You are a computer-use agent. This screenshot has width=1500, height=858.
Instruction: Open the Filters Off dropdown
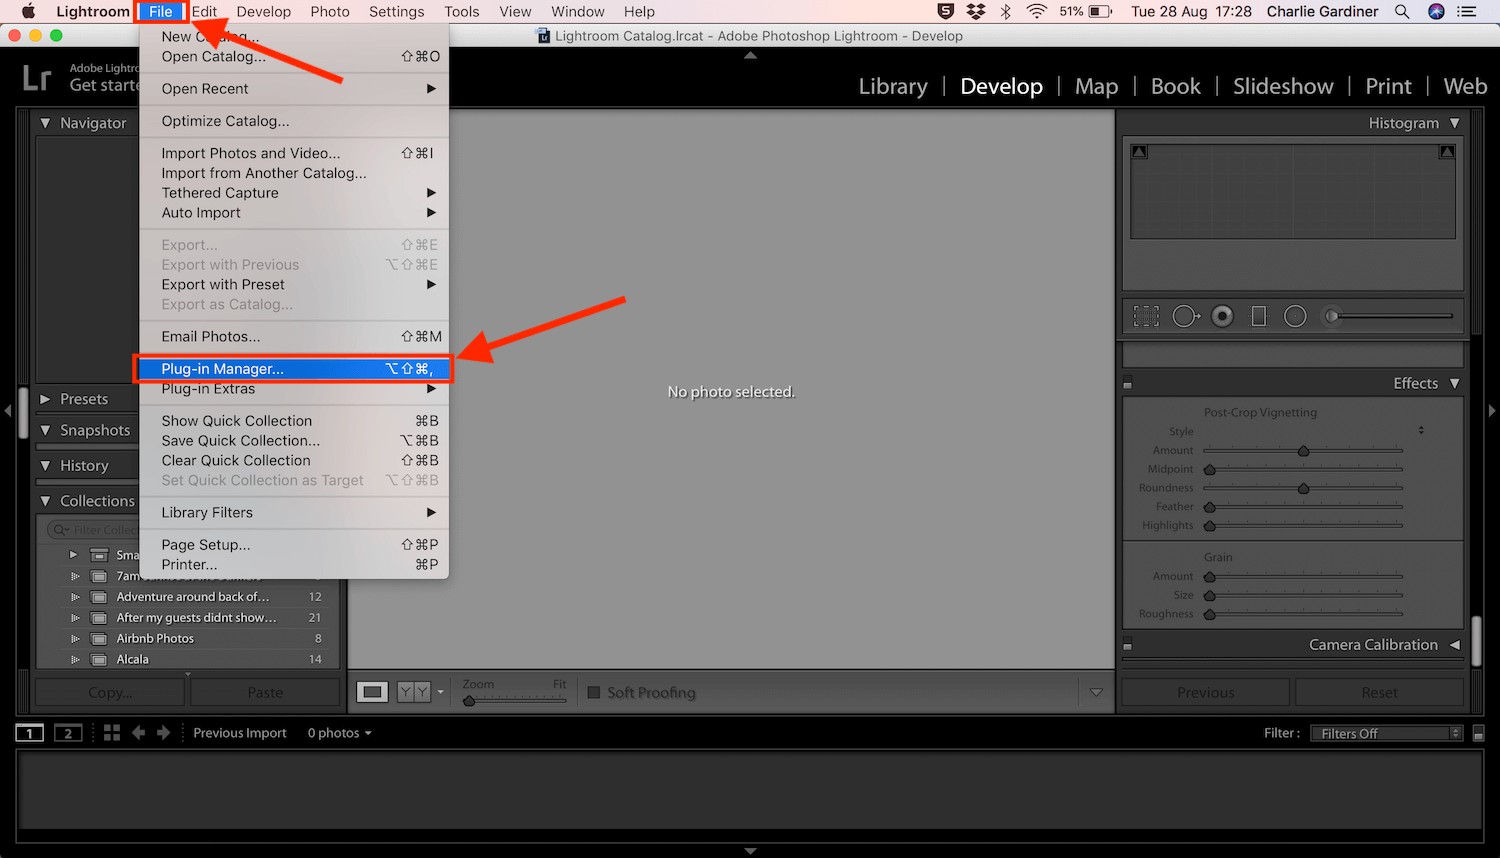tap(1386, 732)
